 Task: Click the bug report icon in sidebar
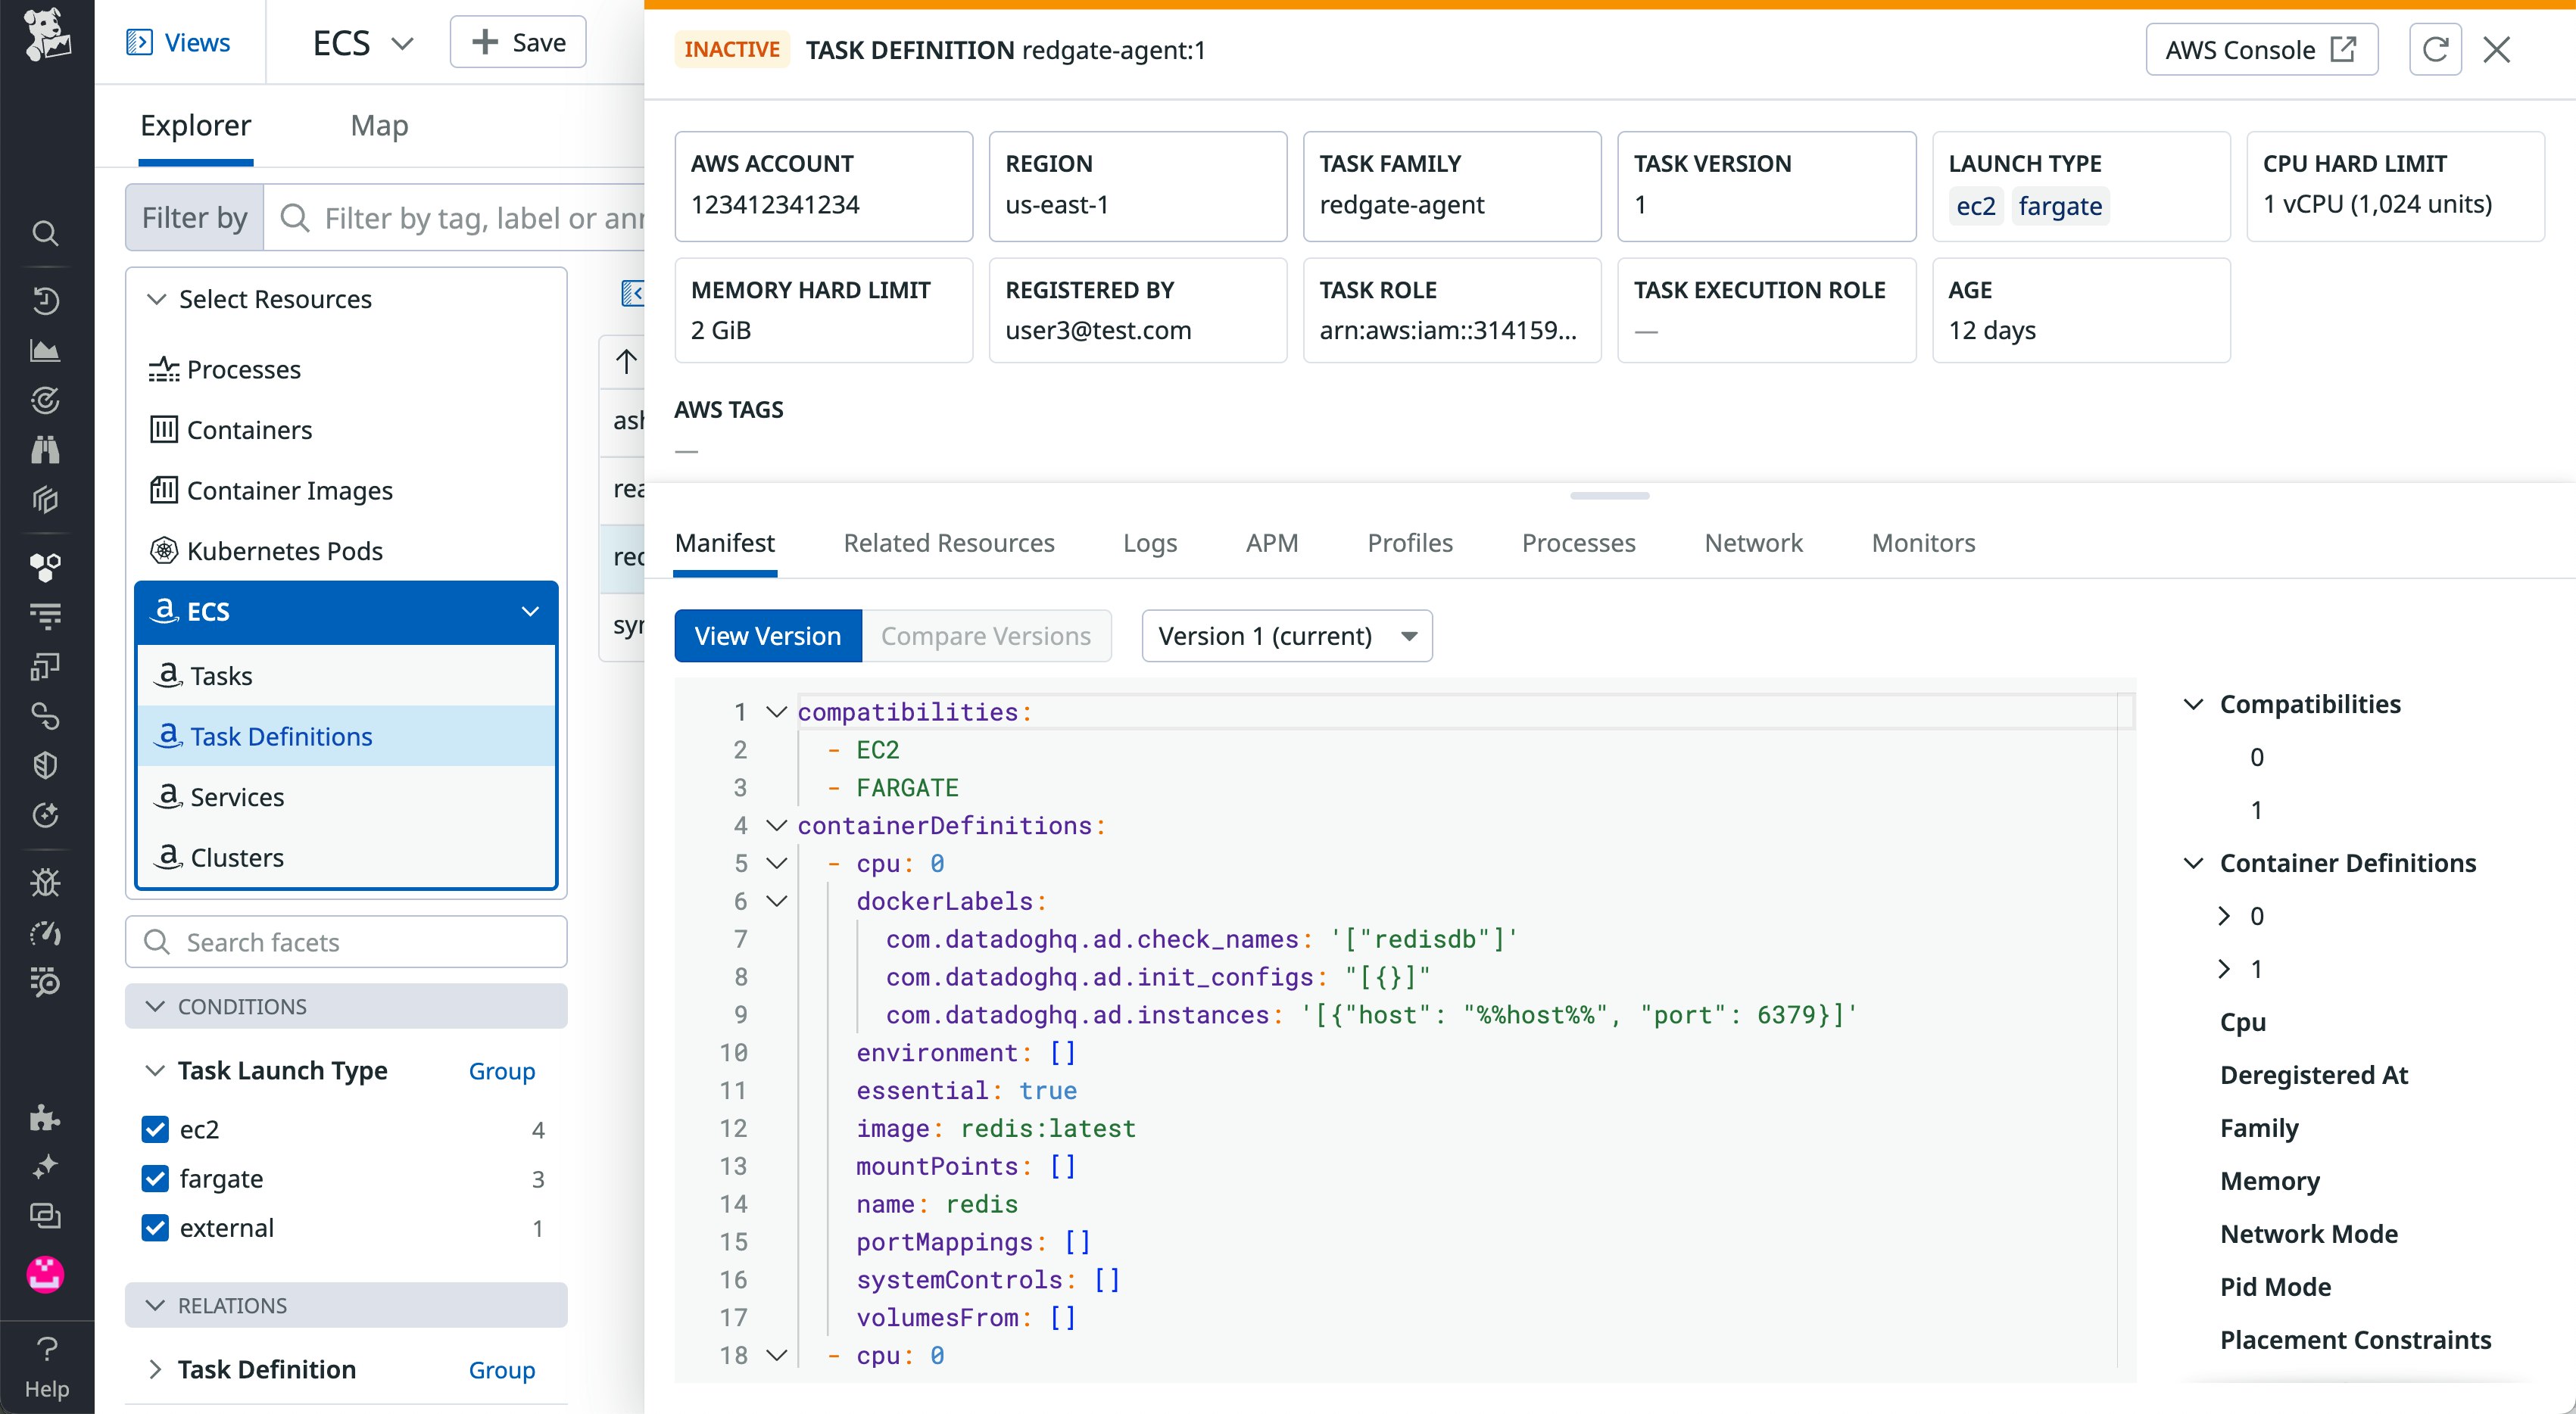click(x=46, y=881)
